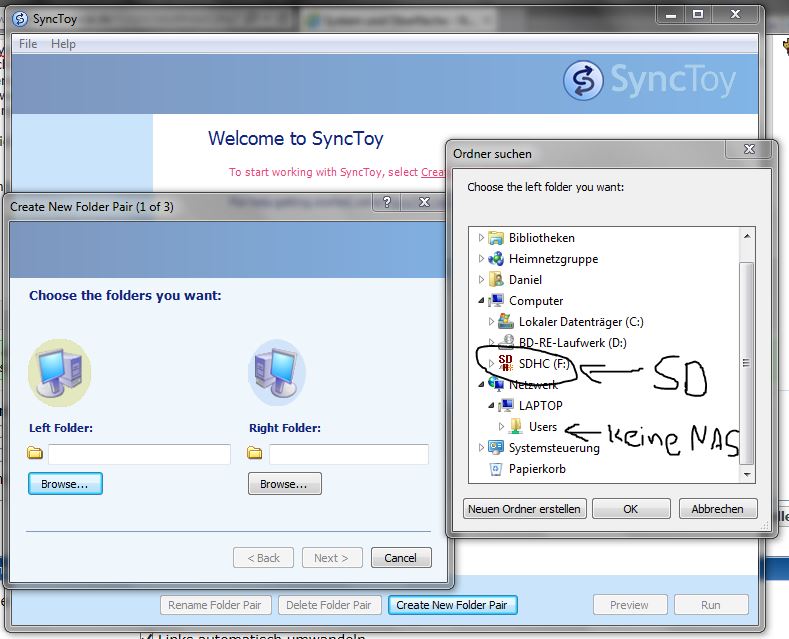Click the Preview button in SyncToy
The width and height of the screenshot is (789, 639).
point(630,605)
